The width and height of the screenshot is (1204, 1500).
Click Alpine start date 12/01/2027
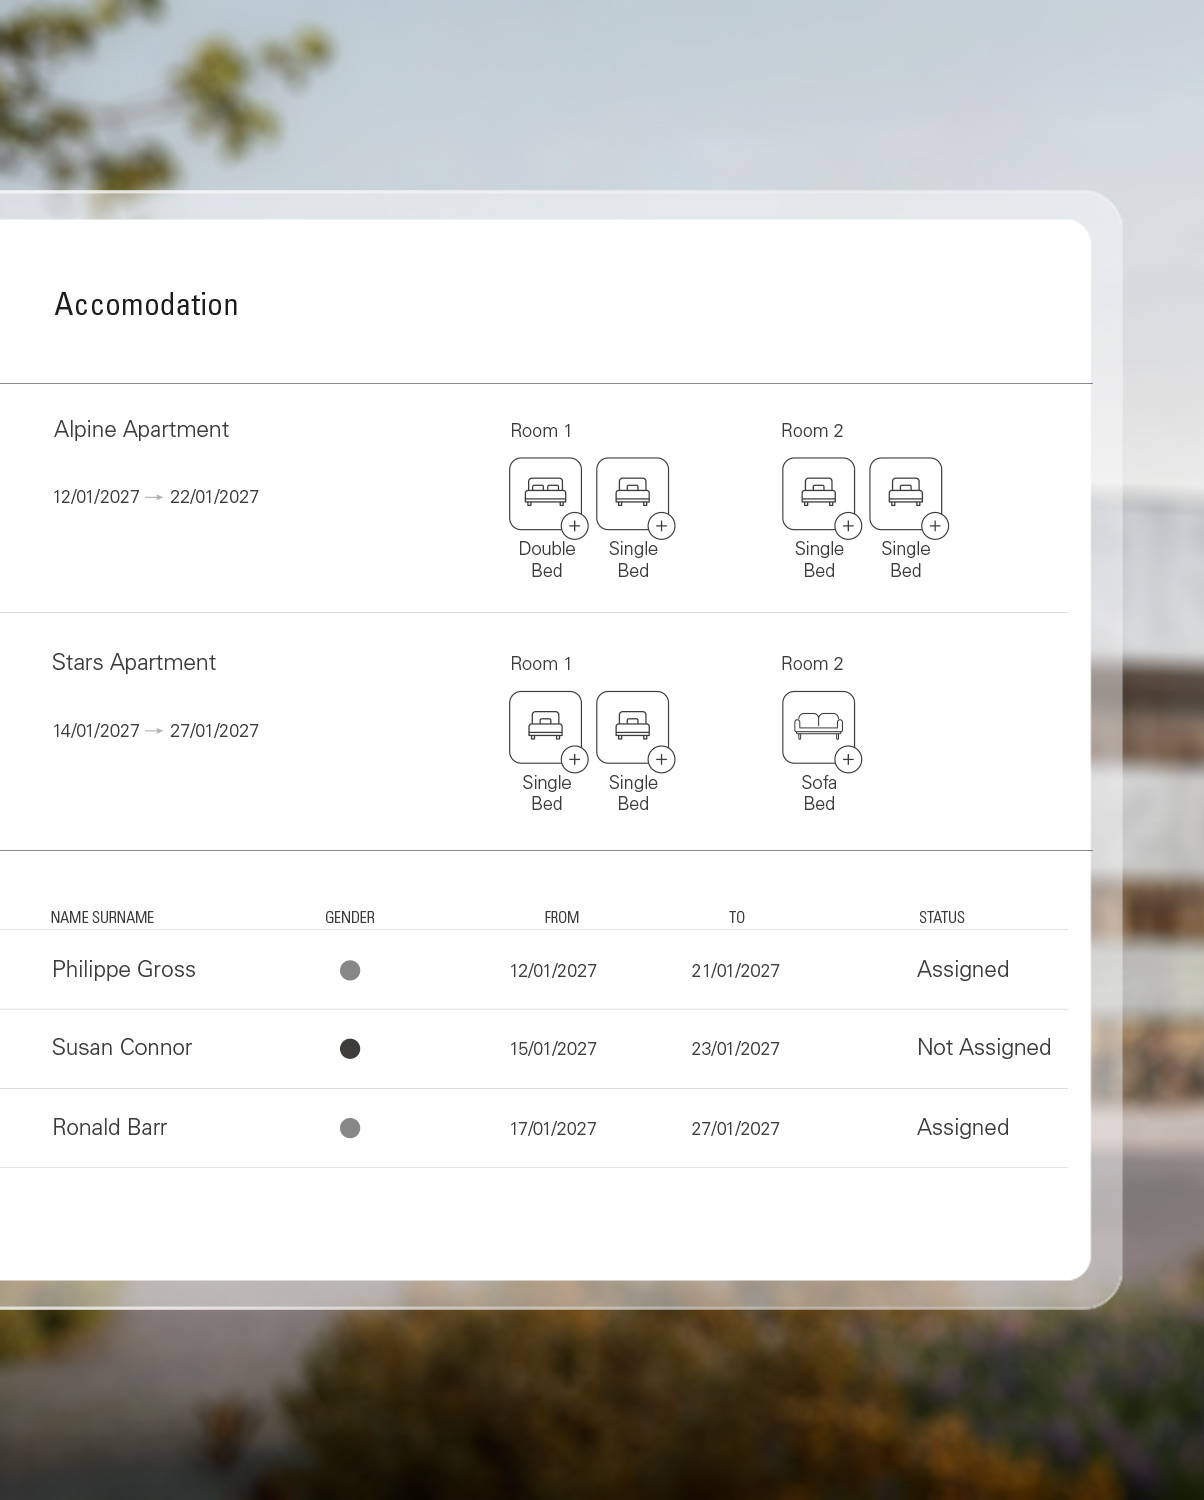96,497
